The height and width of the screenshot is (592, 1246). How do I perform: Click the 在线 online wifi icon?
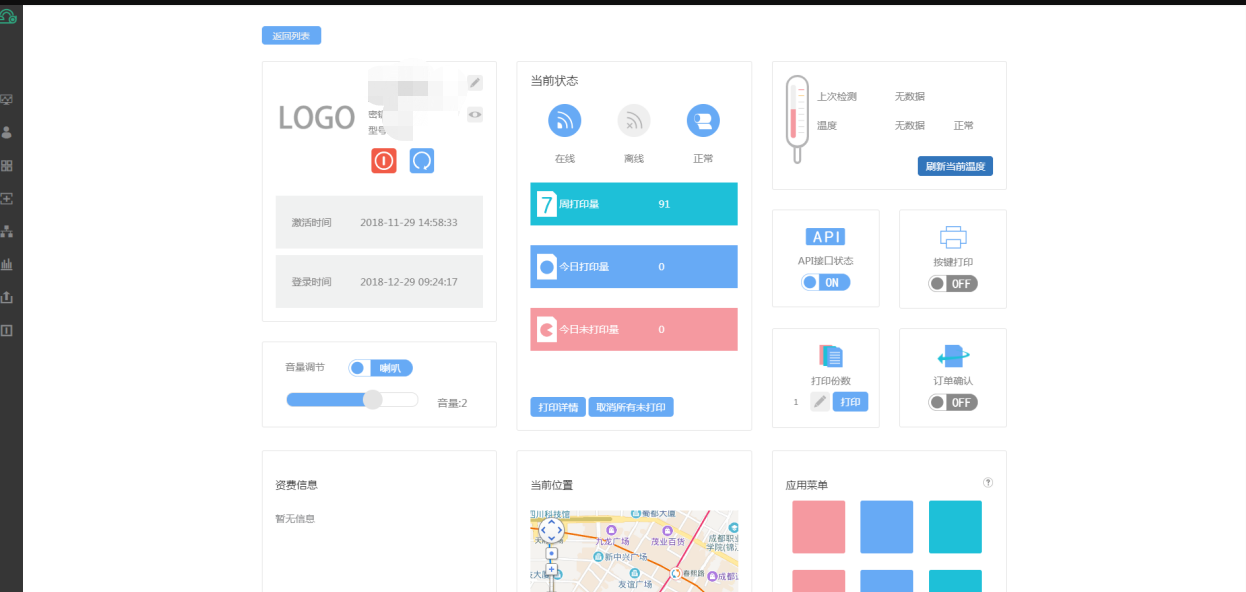[x=565, y=121]
